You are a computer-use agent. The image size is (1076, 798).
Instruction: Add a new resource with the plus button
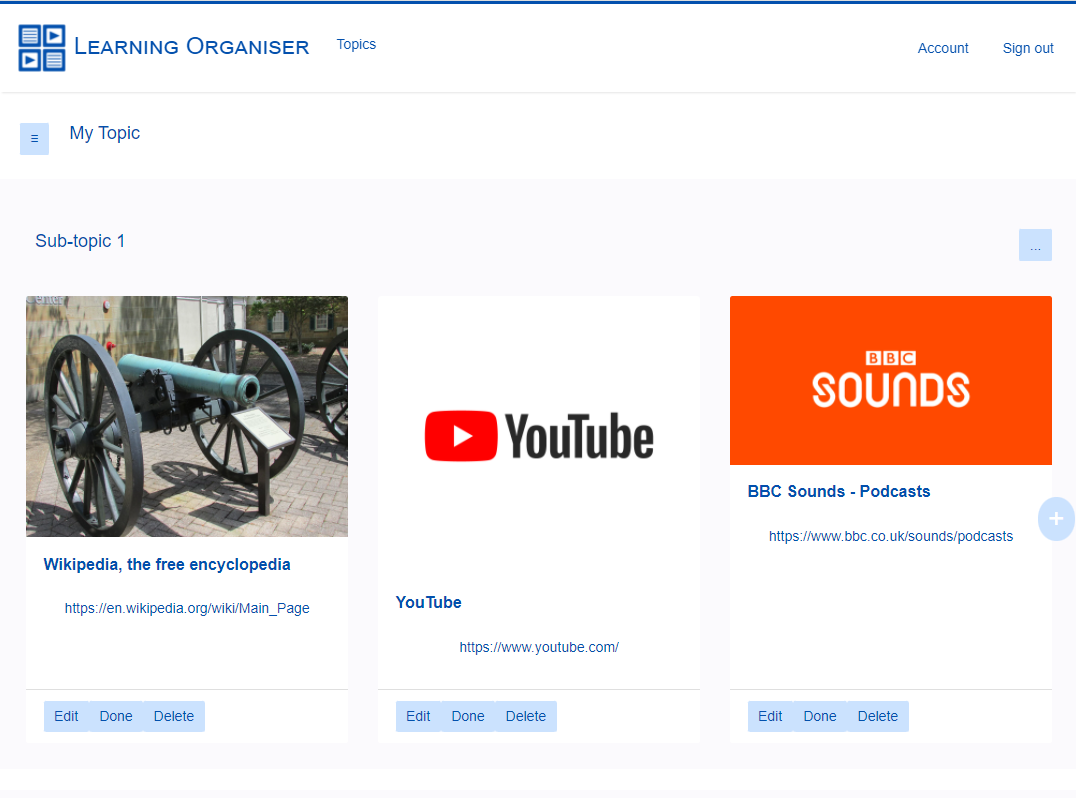coord(1056,519)
